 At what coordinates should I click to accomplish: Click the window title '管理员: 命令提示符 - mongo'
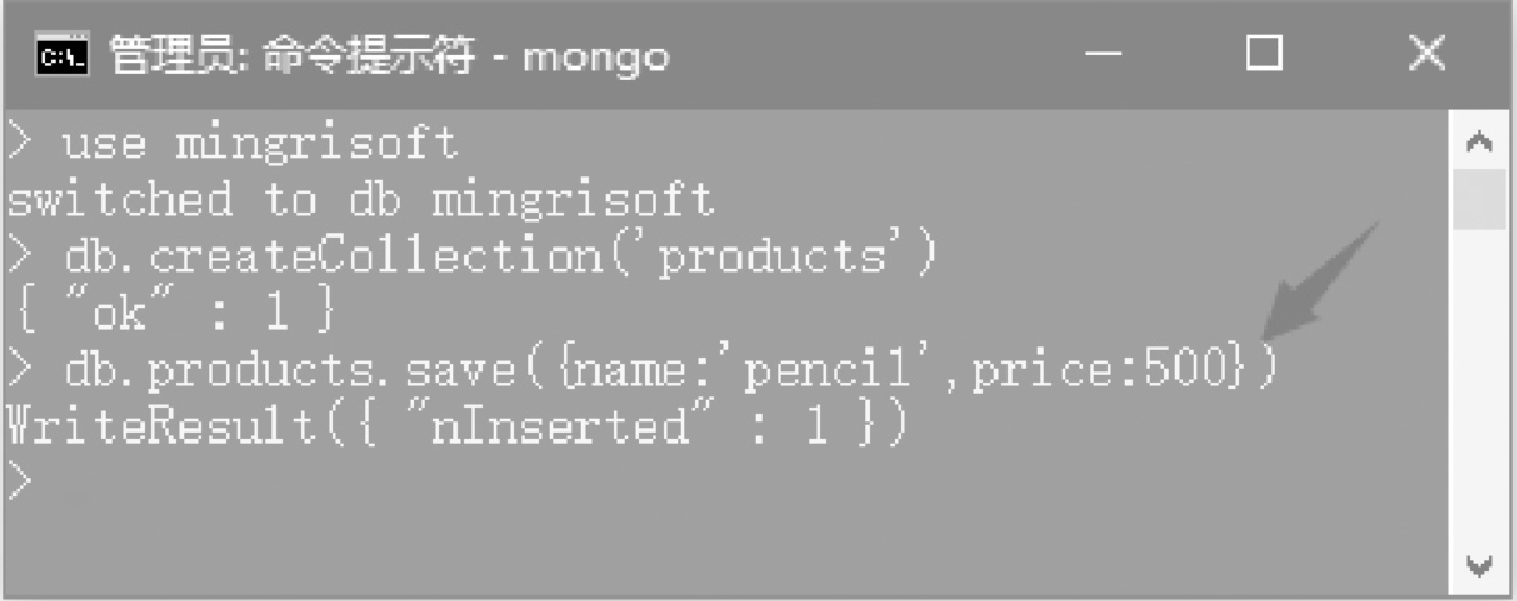(x=390, y=57)
